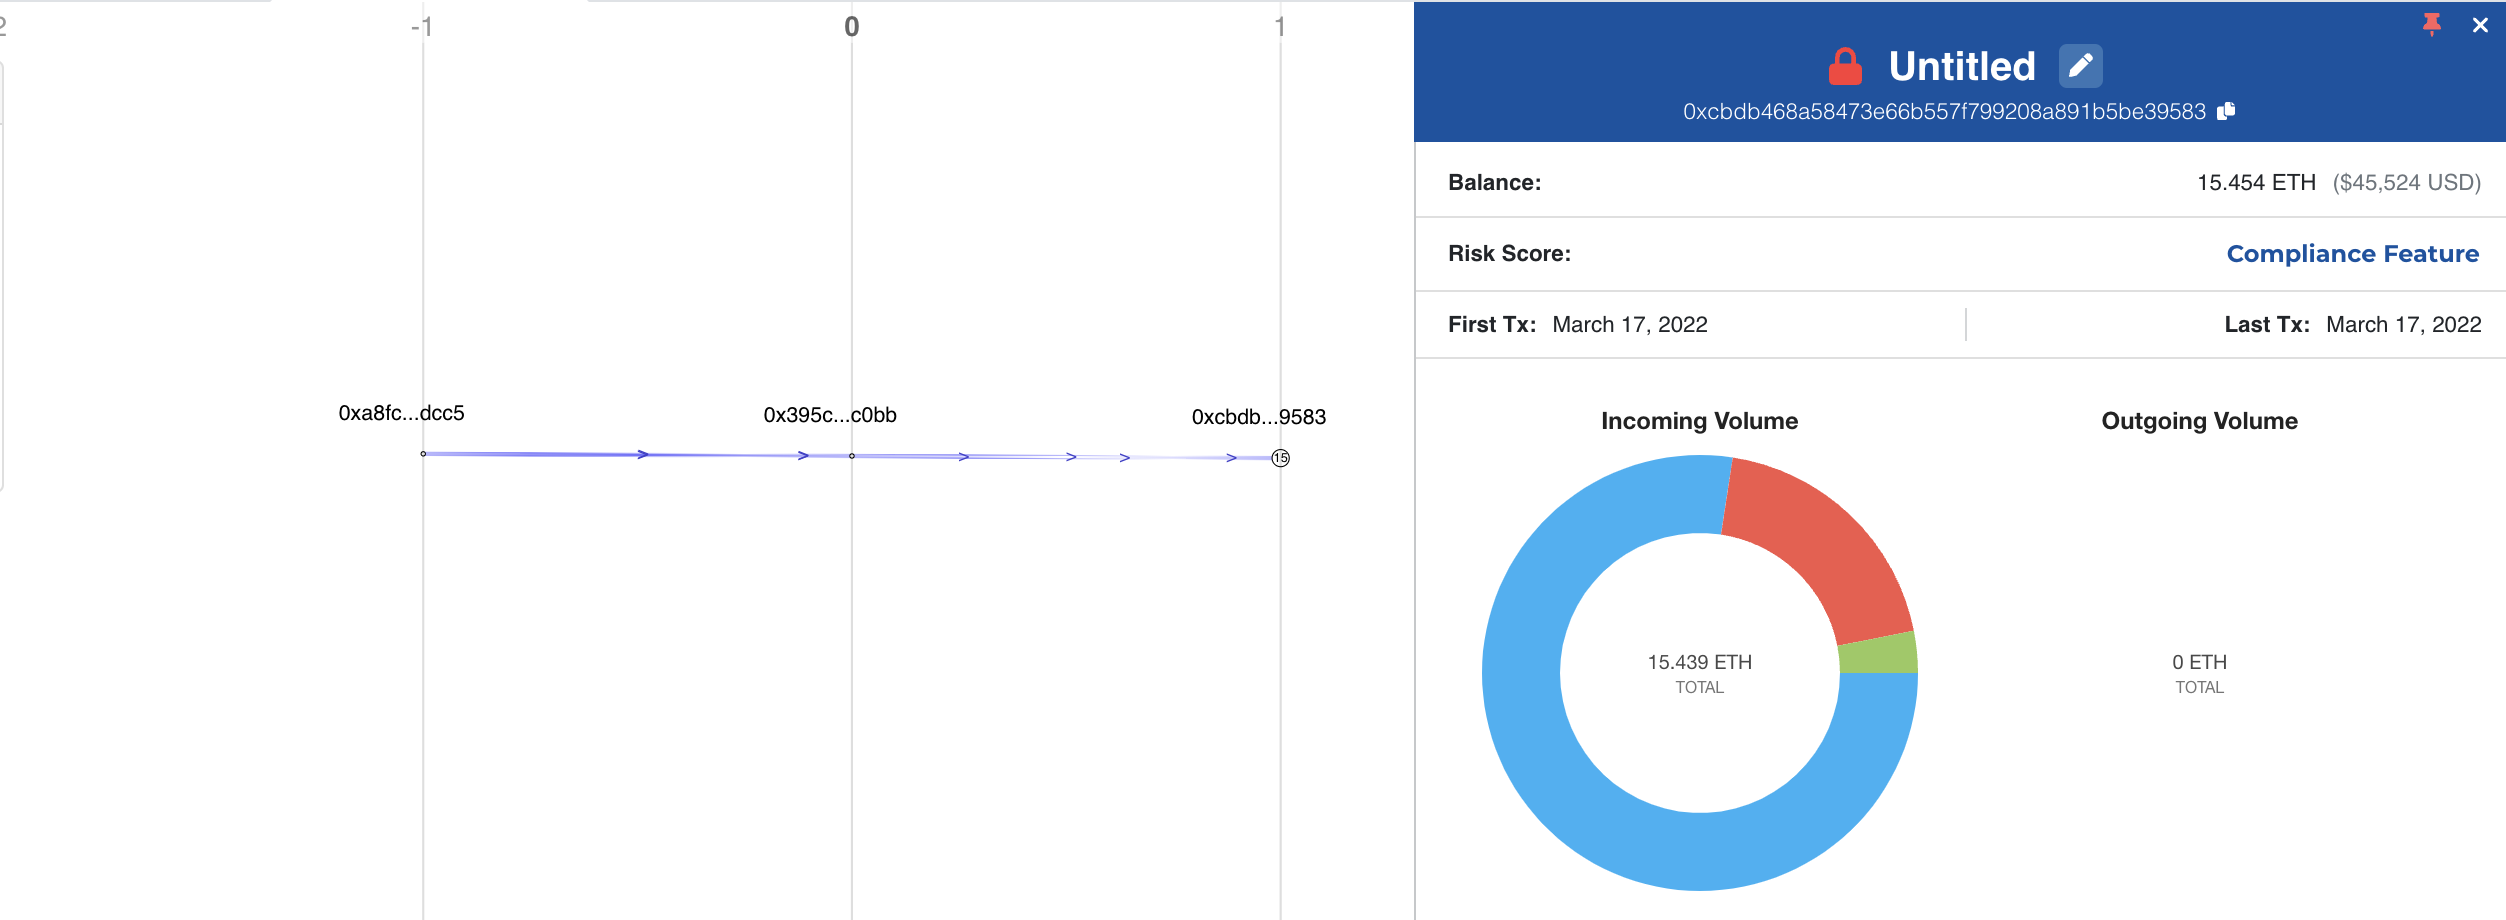Click the Untitled title text
Viewport: 2506px width, 920px height.
[1962, 67]
